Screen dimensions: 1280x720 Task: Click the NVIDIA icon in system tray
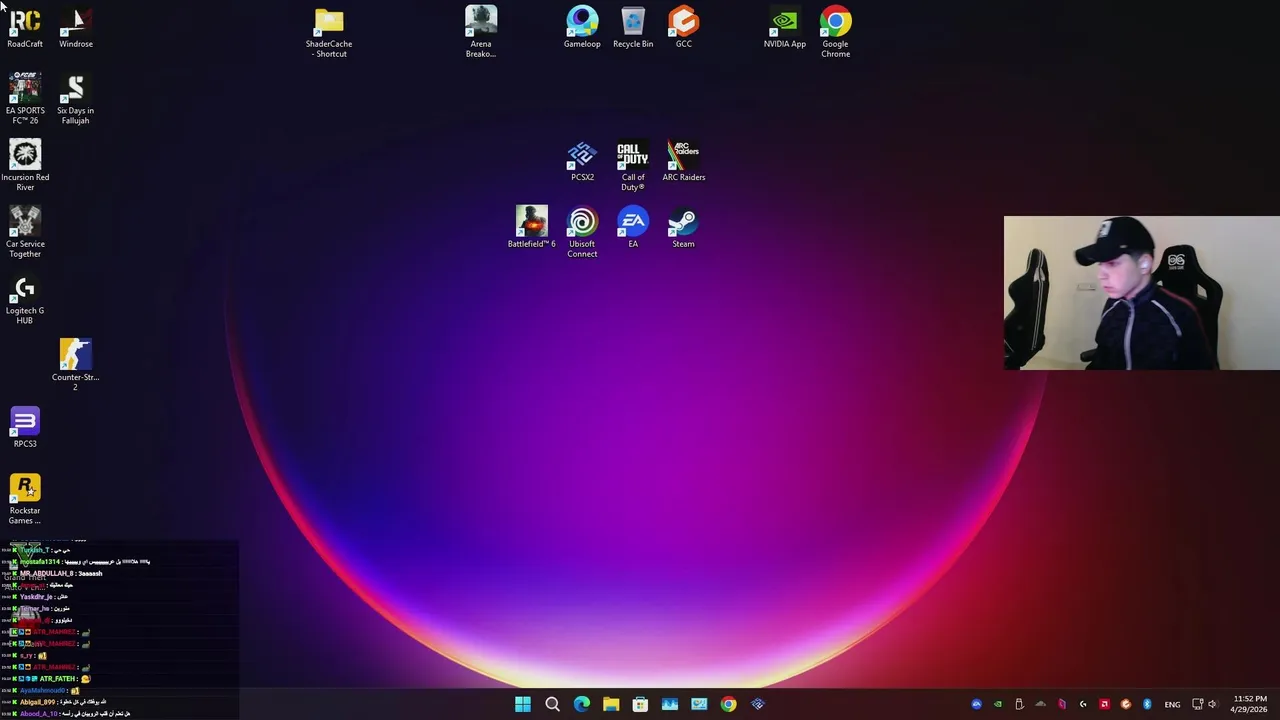998,704
